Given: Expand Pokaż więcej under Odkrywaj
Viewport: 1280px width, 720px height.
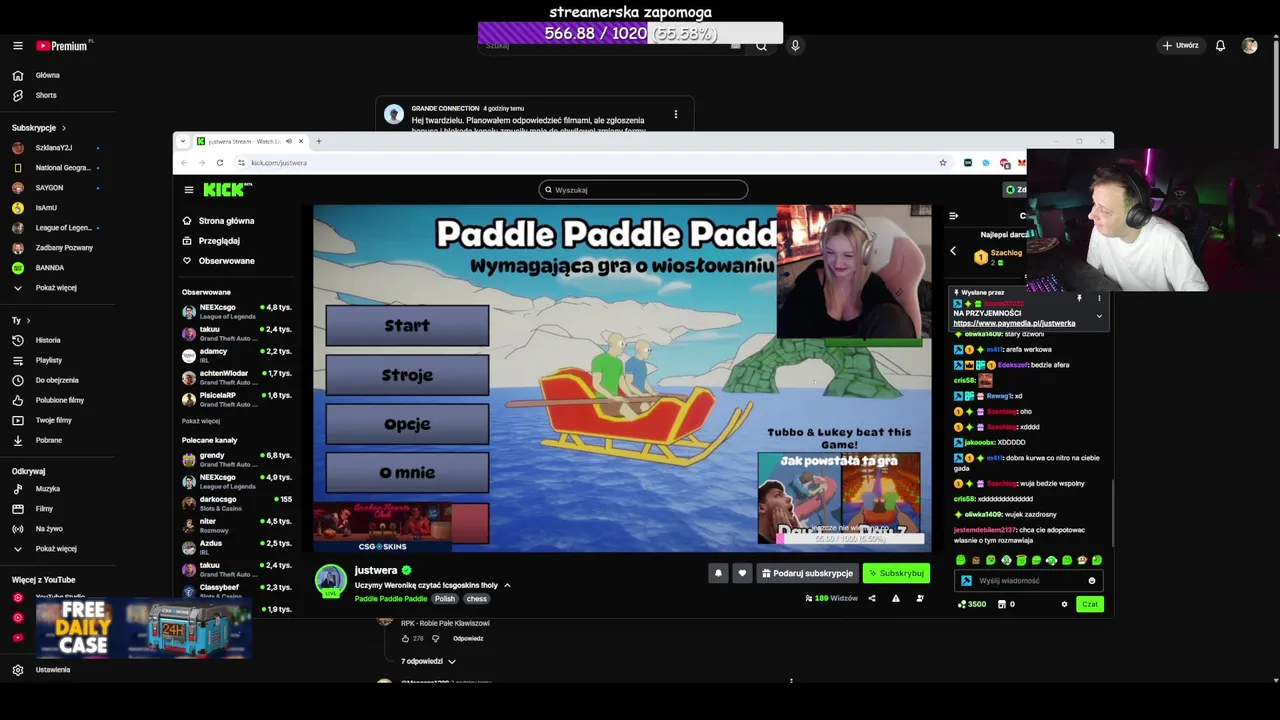Looking at the screenshot, I should (46, 549).
